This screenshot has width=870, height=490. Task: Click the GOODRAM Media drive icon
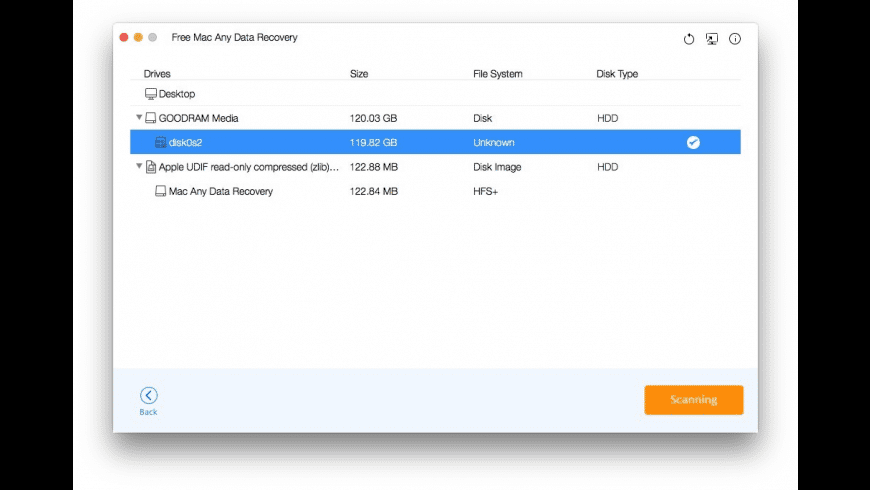coord(150,118)
